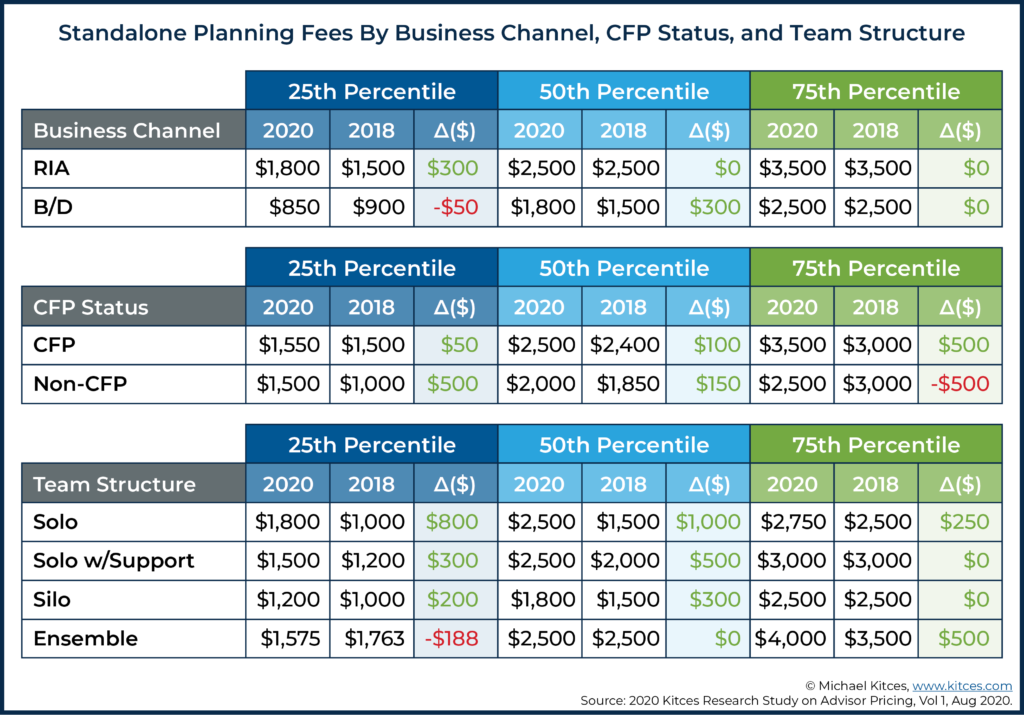Viewport: 1024px width, 715px height.
Task: Click the red -$500 Non-CFP change value
Action: point(959,383)
